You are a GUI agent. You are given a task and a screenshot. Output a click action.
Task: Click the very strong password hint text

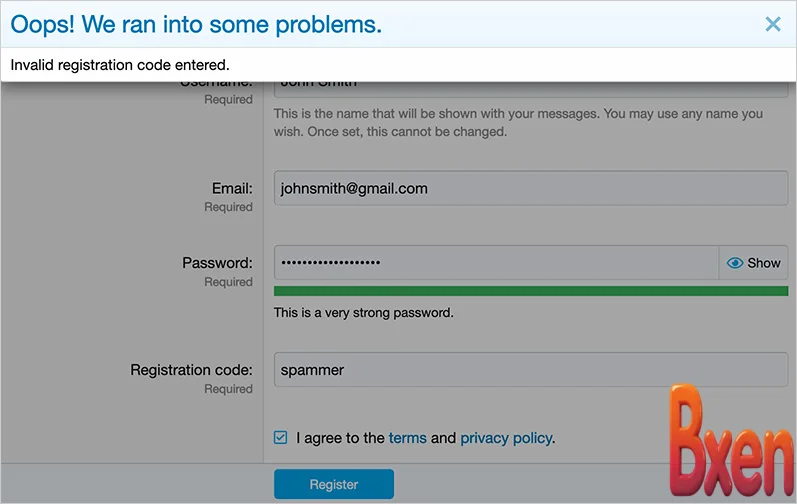[x=364, y=313]
